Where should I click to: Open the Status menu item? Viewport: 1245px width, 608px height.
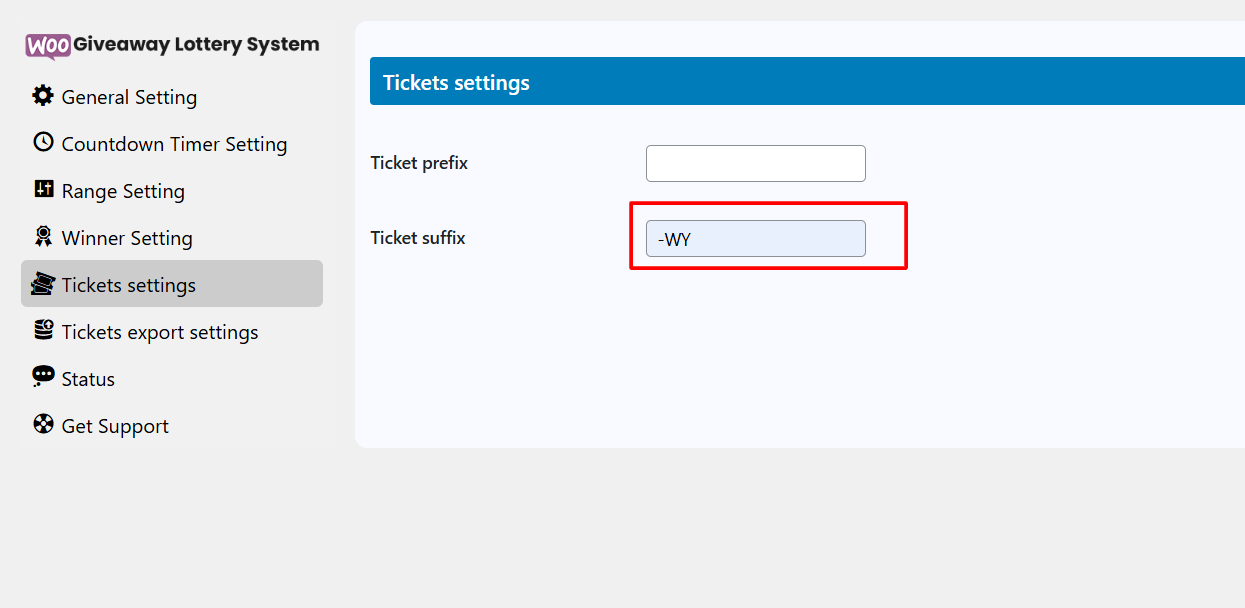[x=88, y=379]
